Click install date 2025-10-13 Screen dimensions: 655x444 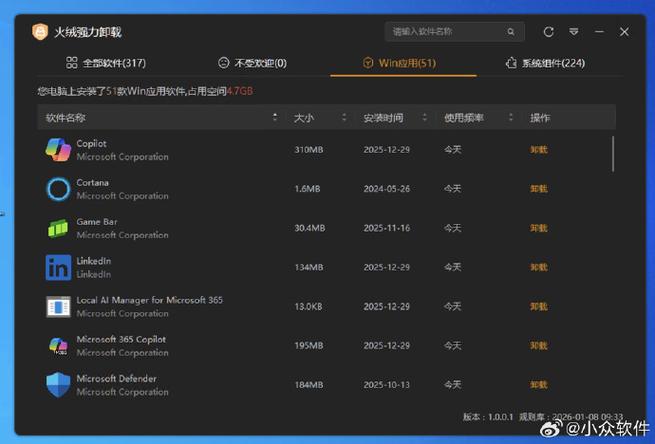(386, 385)
